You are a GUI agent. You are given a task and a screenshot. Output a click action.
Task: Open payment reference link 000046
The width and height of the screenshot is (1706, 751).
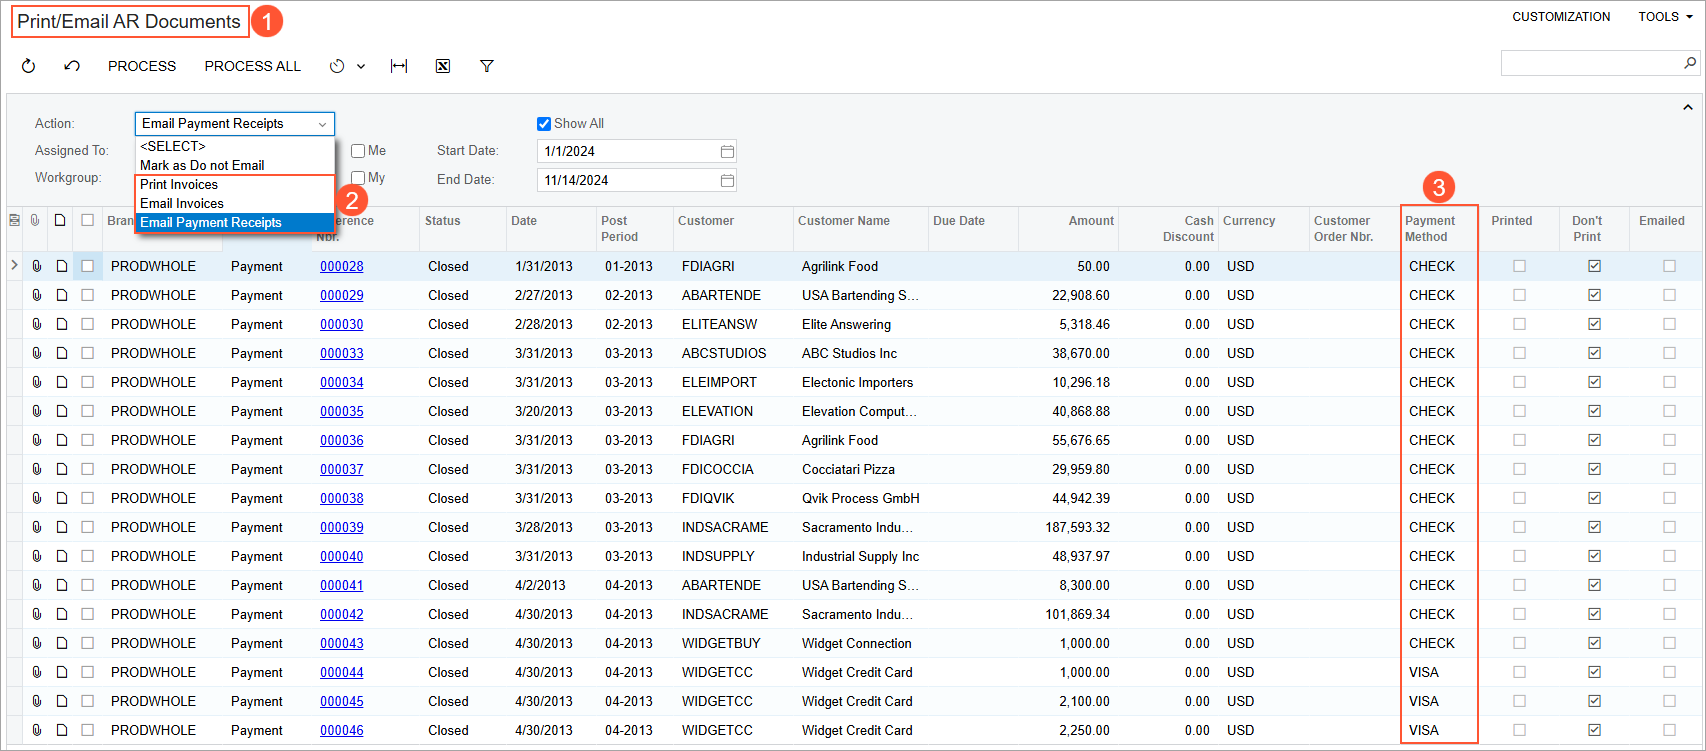point(342,730)
